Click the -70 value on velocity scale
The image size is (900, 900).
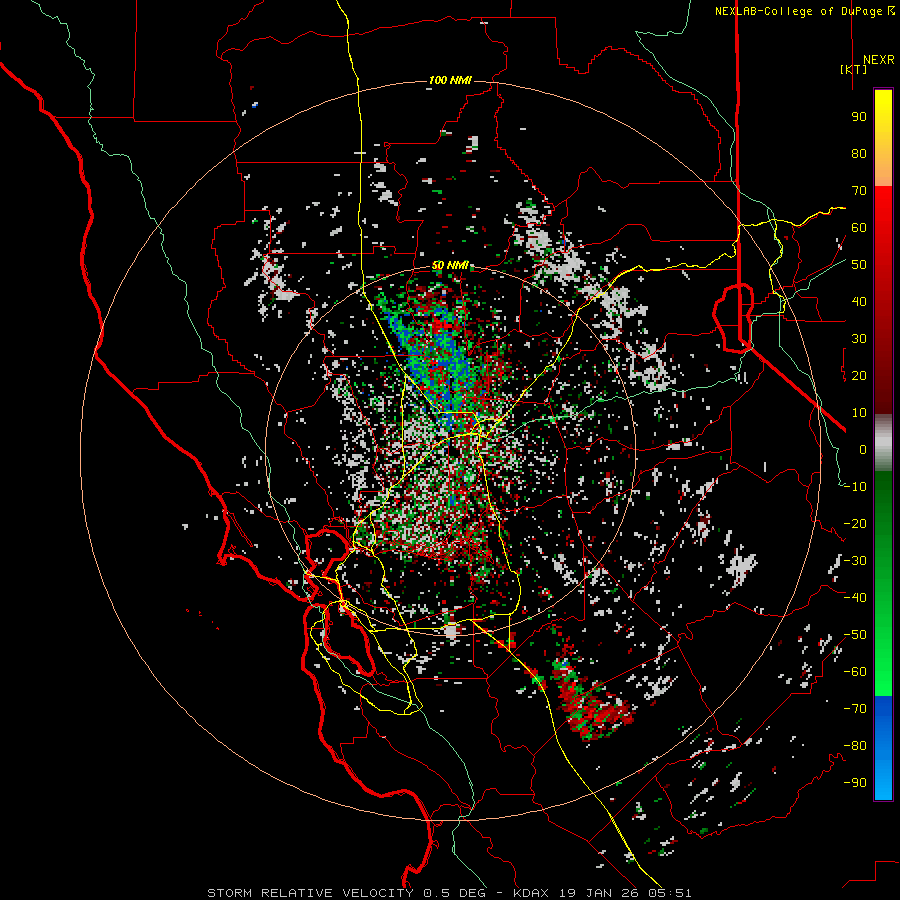(x=855, y=709)
